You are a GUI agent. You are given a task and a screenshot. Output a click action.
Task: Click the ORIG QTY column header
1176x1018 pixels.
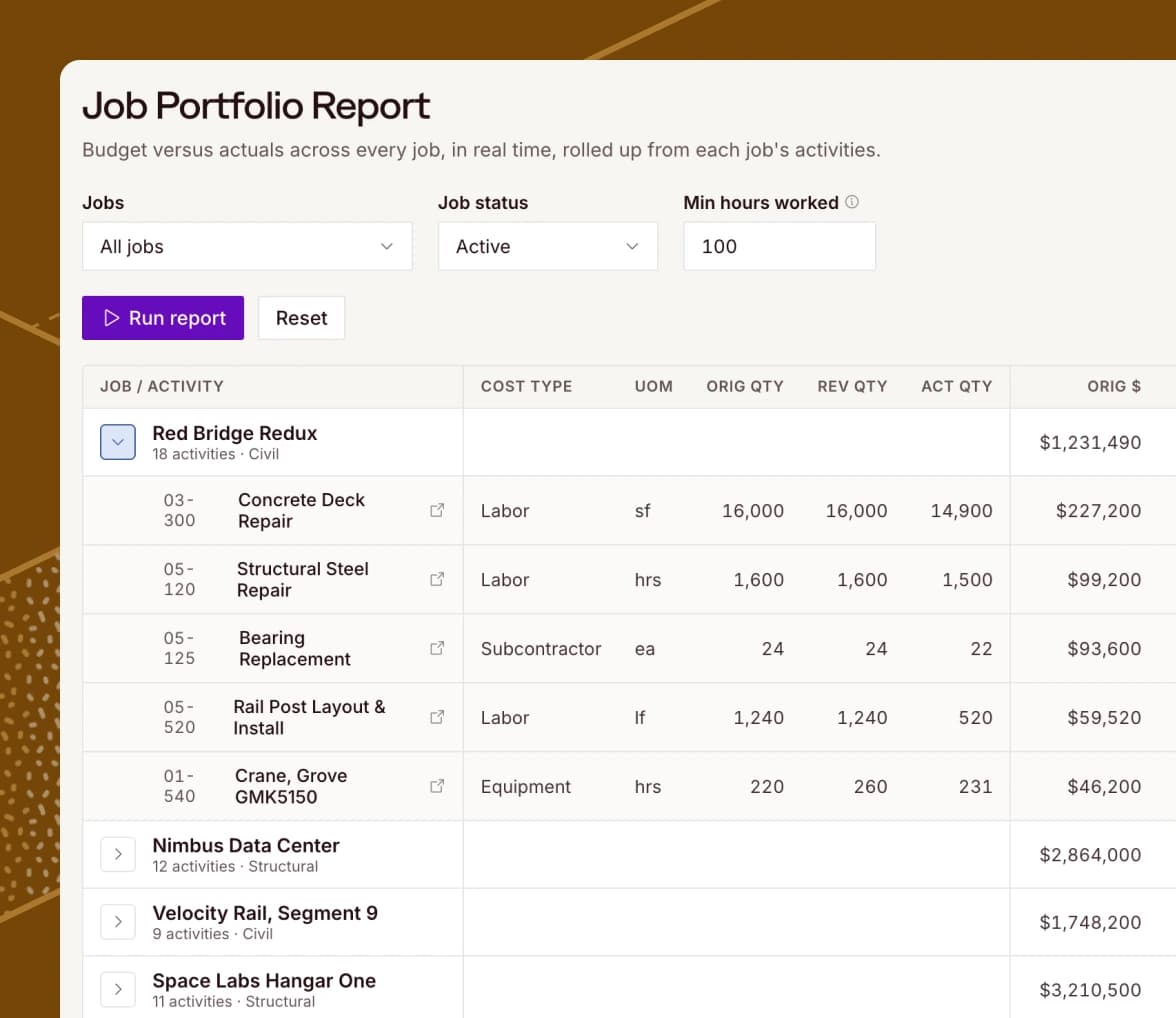[745, 386]
